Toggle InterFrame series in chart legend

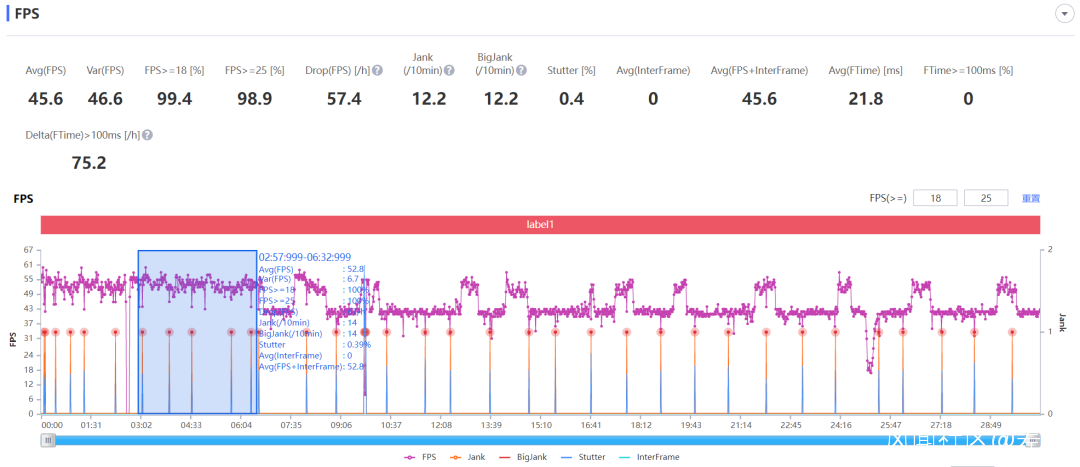pos(649,457)
